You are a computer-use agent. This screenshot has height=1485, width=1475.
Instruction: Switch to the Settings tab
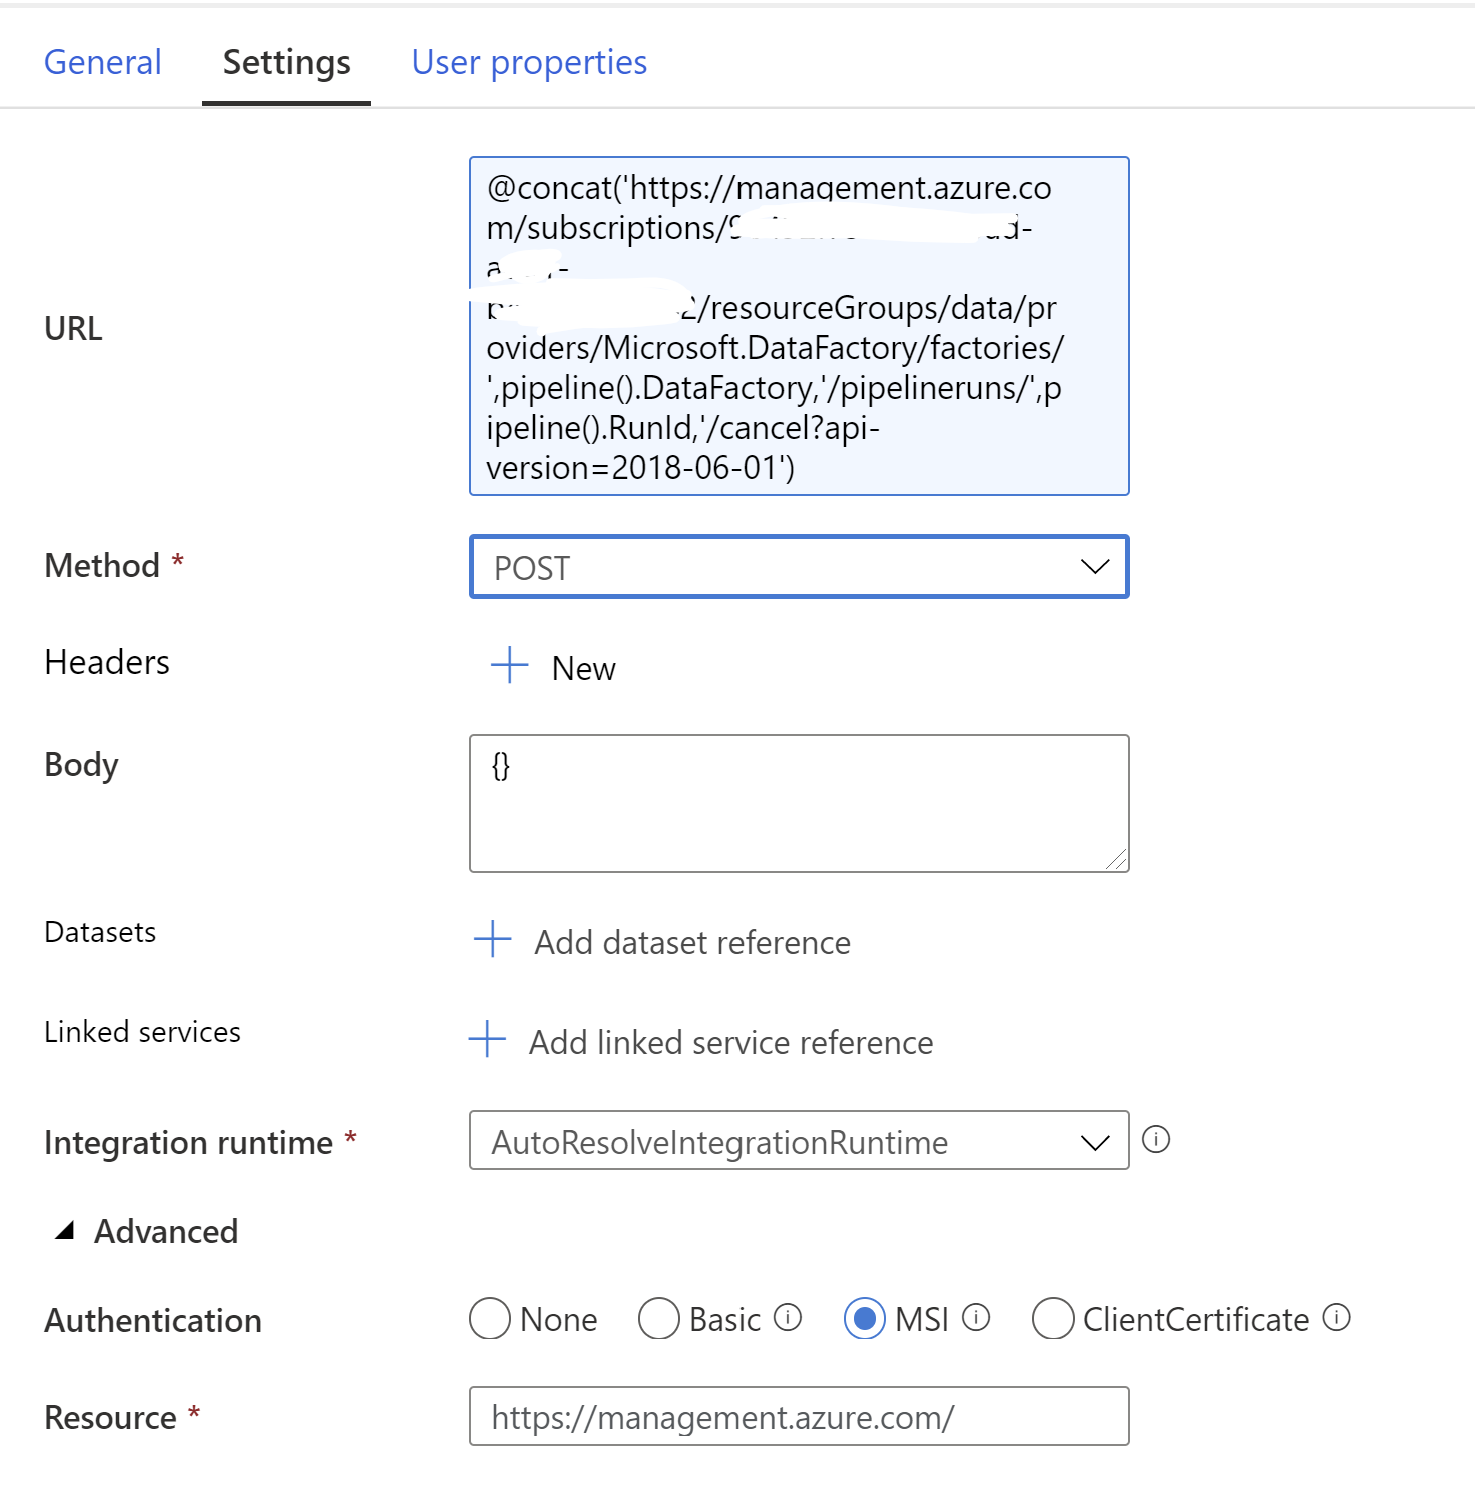[286, 62]
